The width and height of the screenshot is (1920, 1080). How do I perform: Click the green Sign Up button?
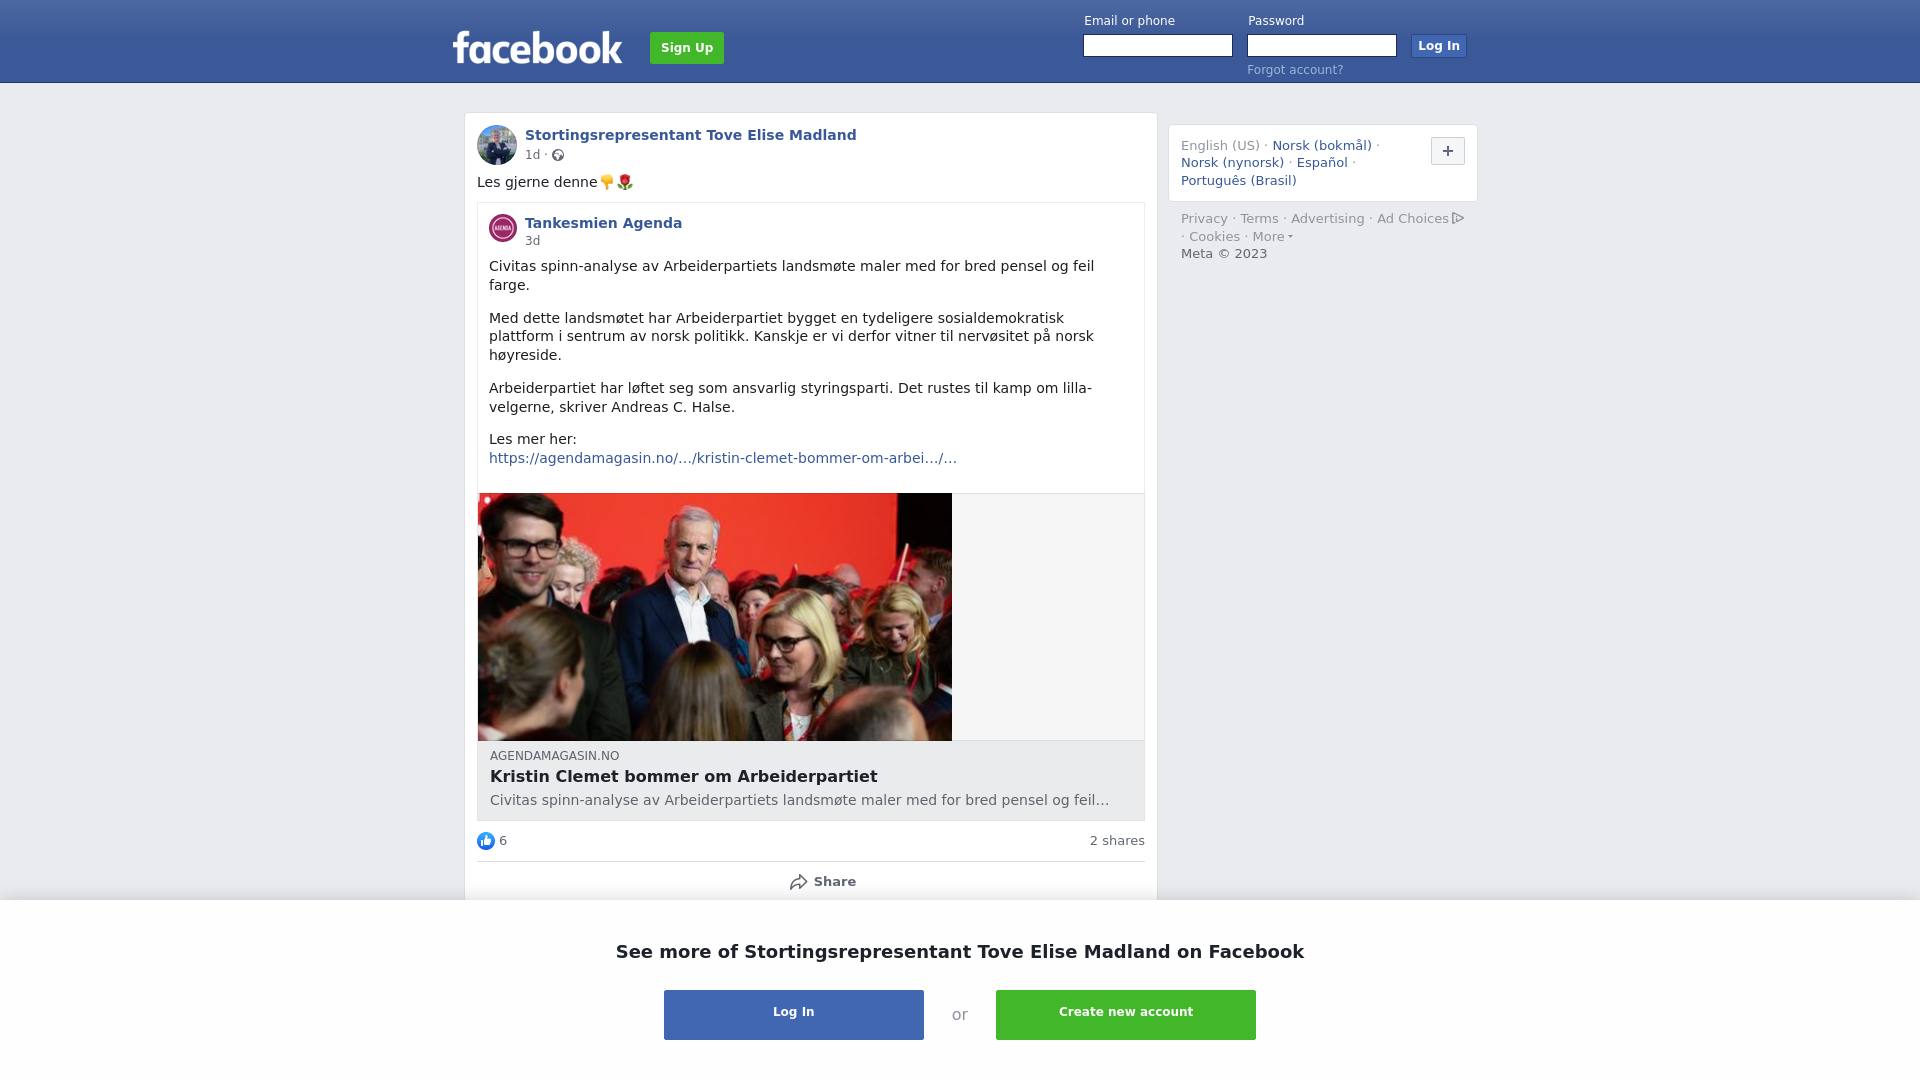[x=687, y=48]
